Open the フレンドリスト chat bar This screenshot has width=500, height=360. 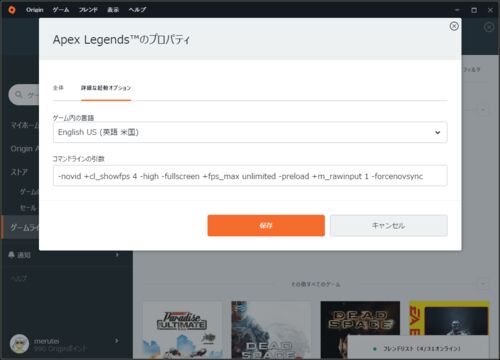point(418,348)
